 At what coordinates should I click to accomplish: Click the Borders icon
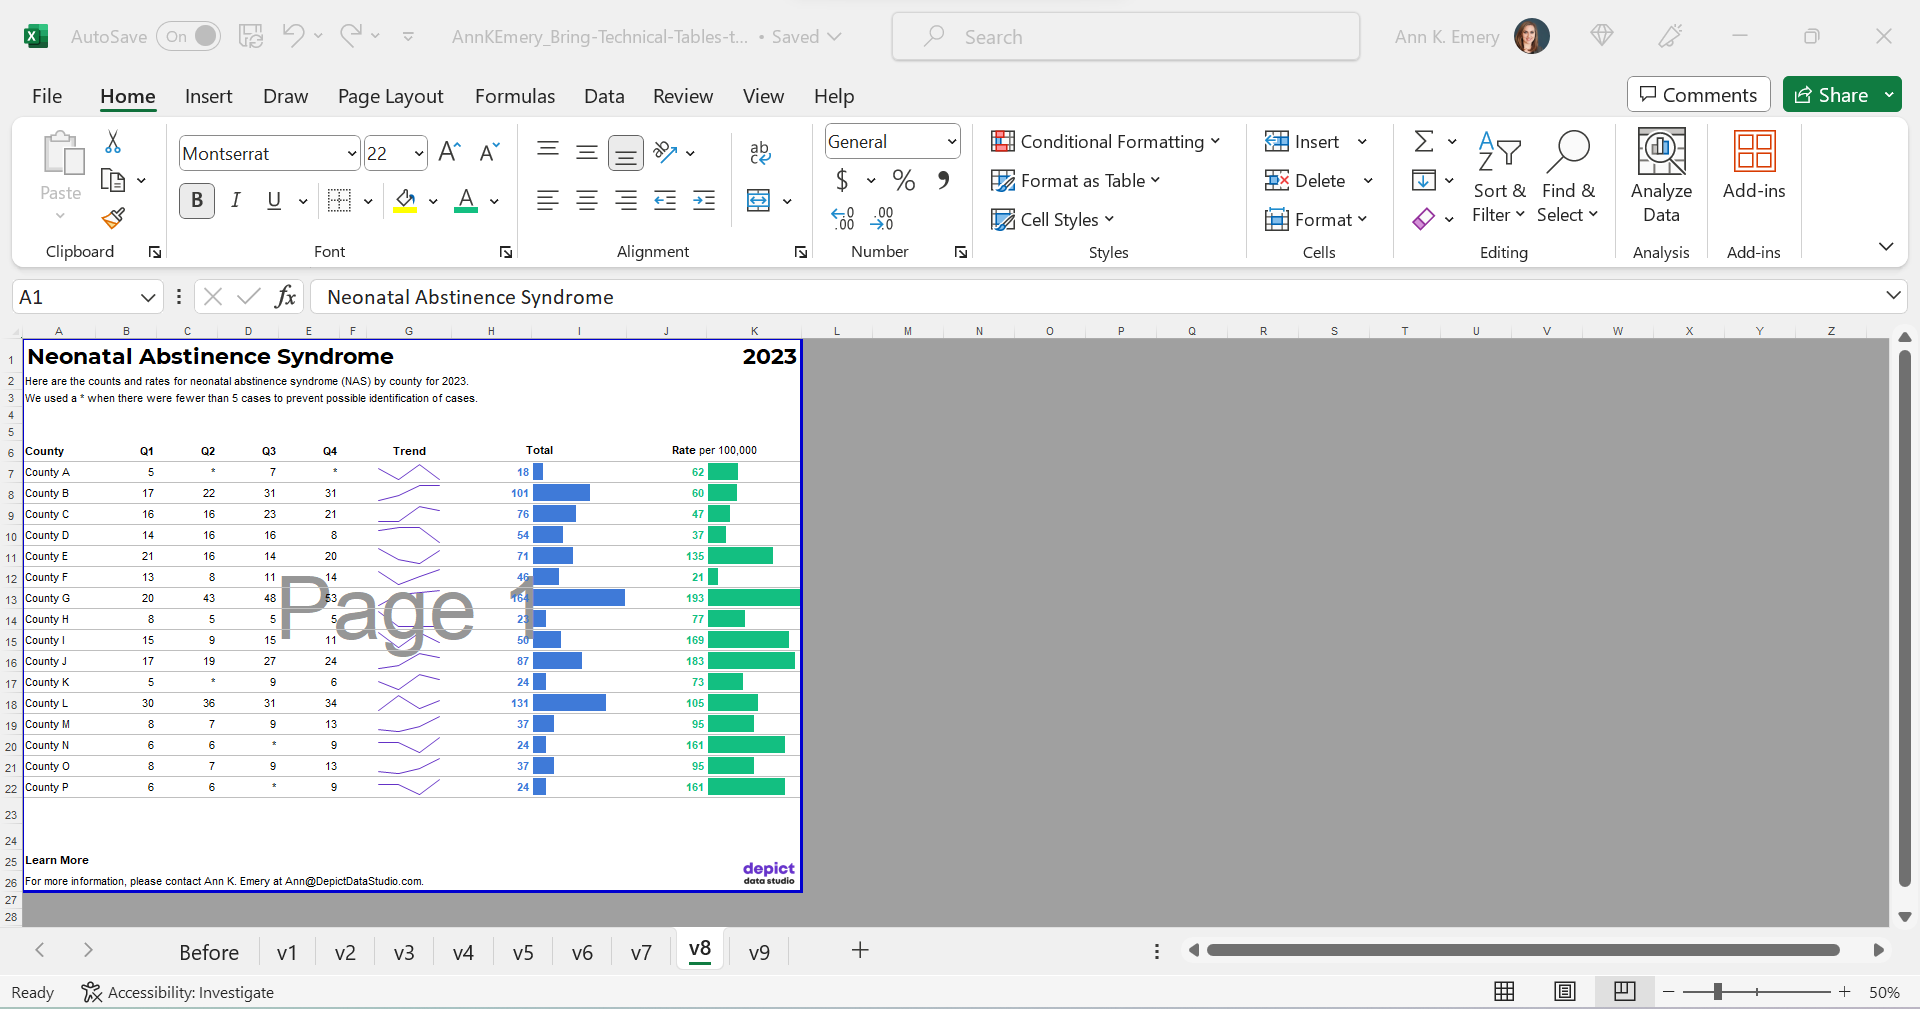tap(340, 200)
